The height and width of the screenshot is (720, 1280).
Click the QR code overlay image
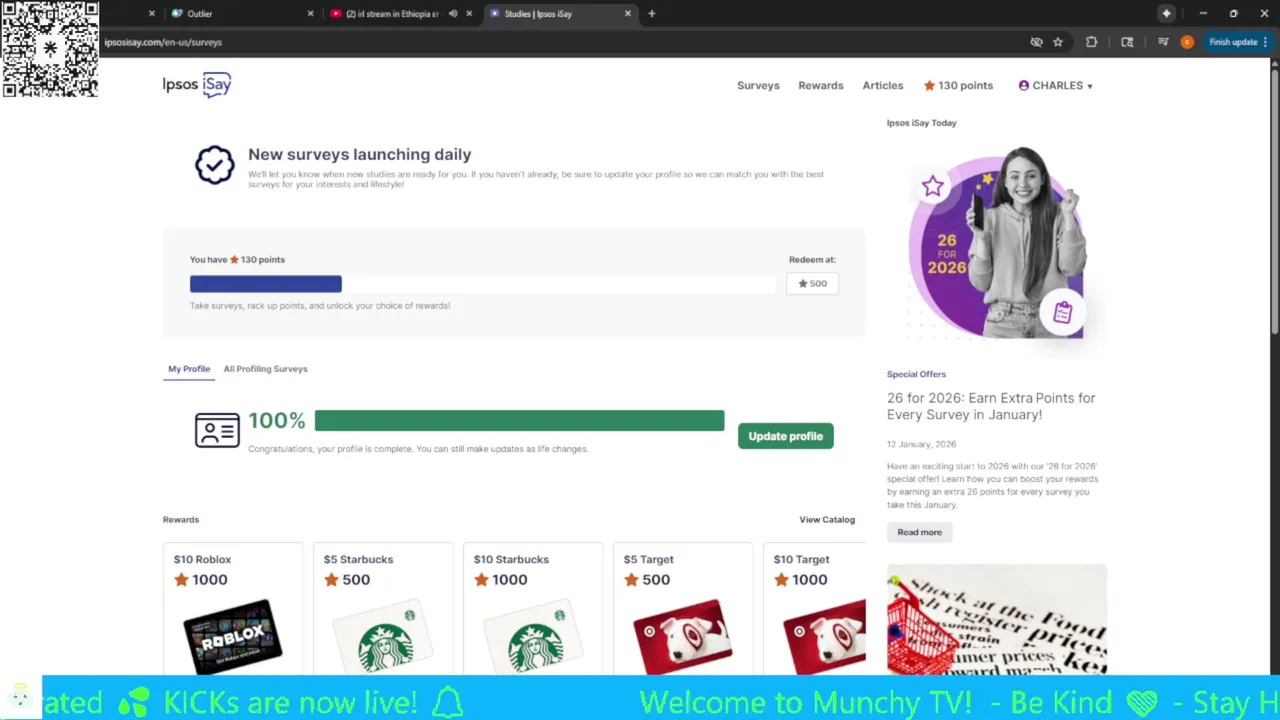[50, 50]
